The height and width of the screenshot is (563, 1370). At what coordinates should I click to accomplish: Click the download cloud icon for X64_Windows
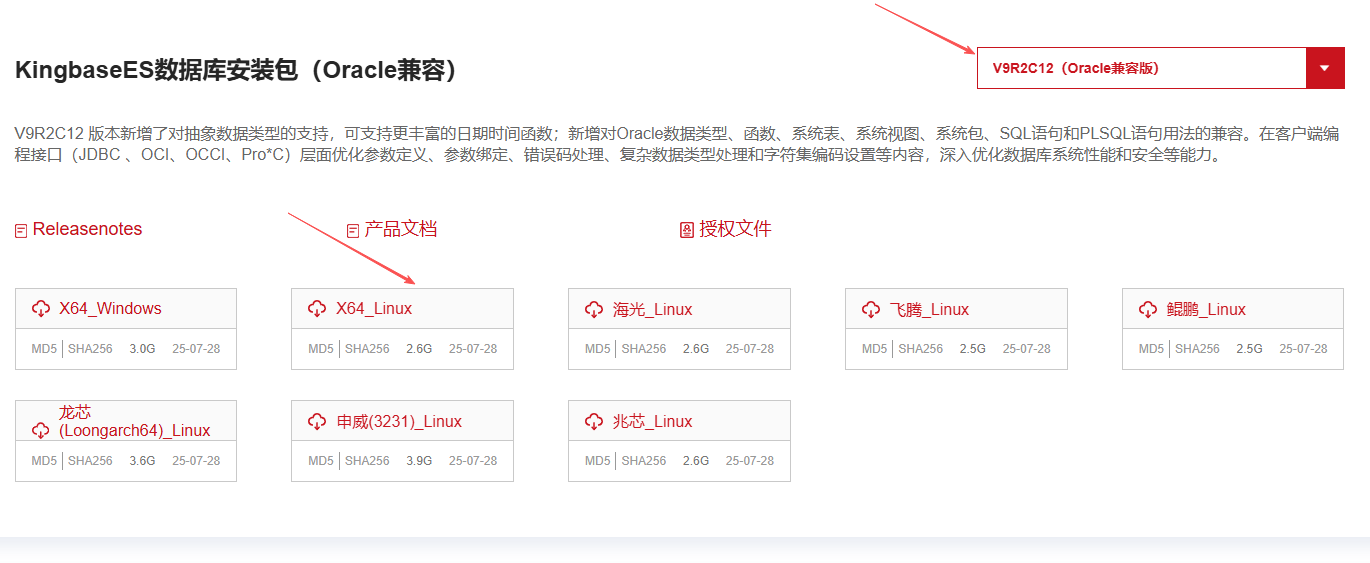41,309
